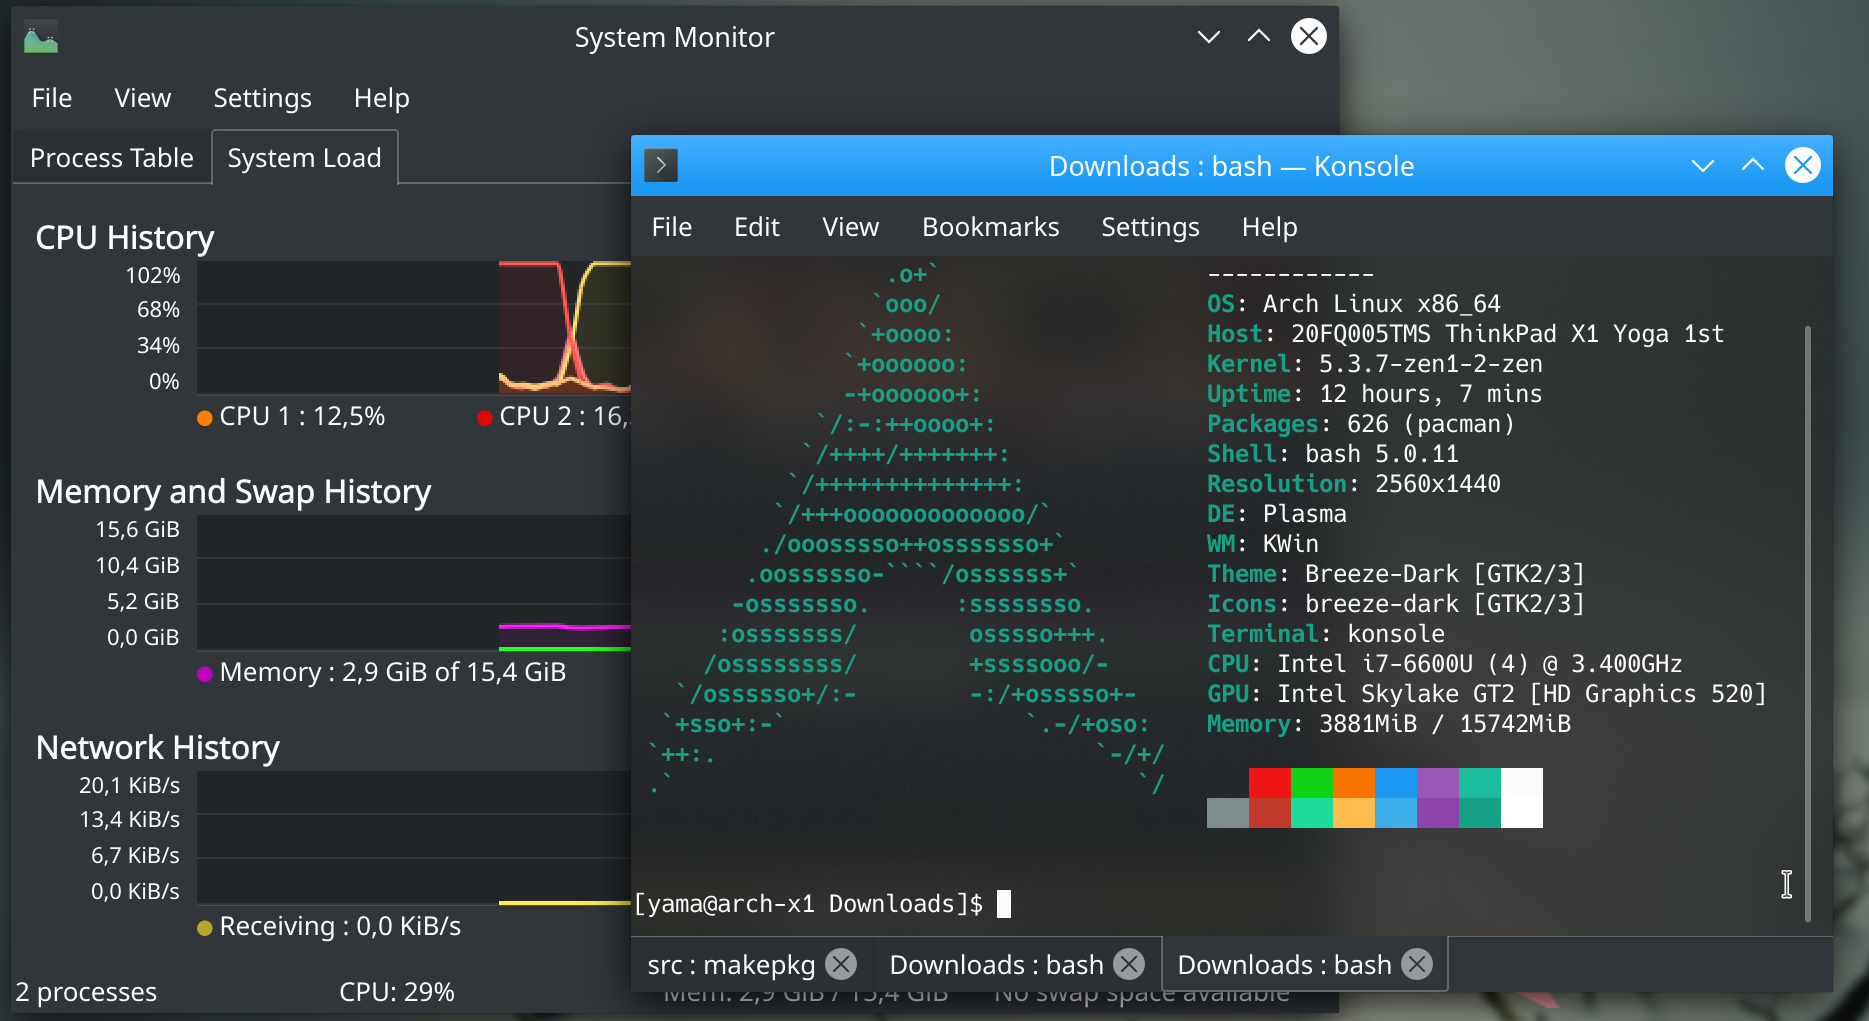Select the CPU 1 legend marker dot
This screenshot has width=1869, height=1021.
205,416
